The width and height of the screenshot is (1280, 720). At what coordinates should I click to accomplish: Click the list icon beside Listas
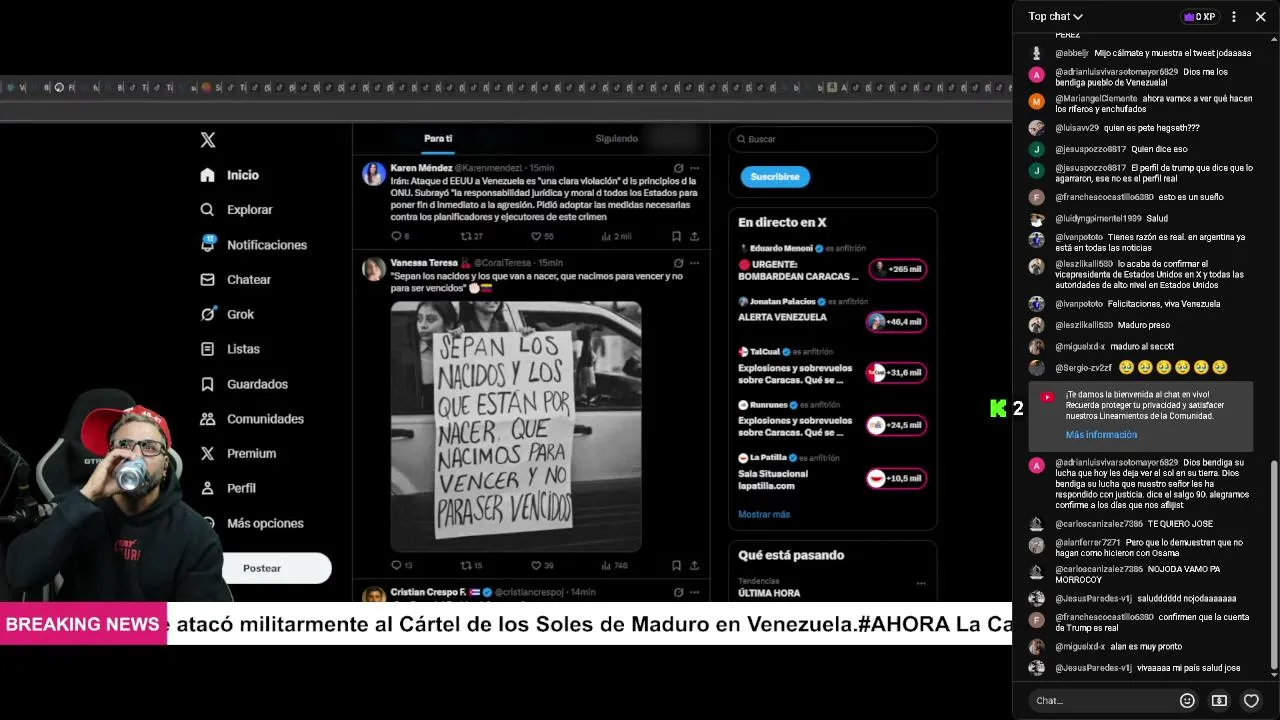point(207,349)
